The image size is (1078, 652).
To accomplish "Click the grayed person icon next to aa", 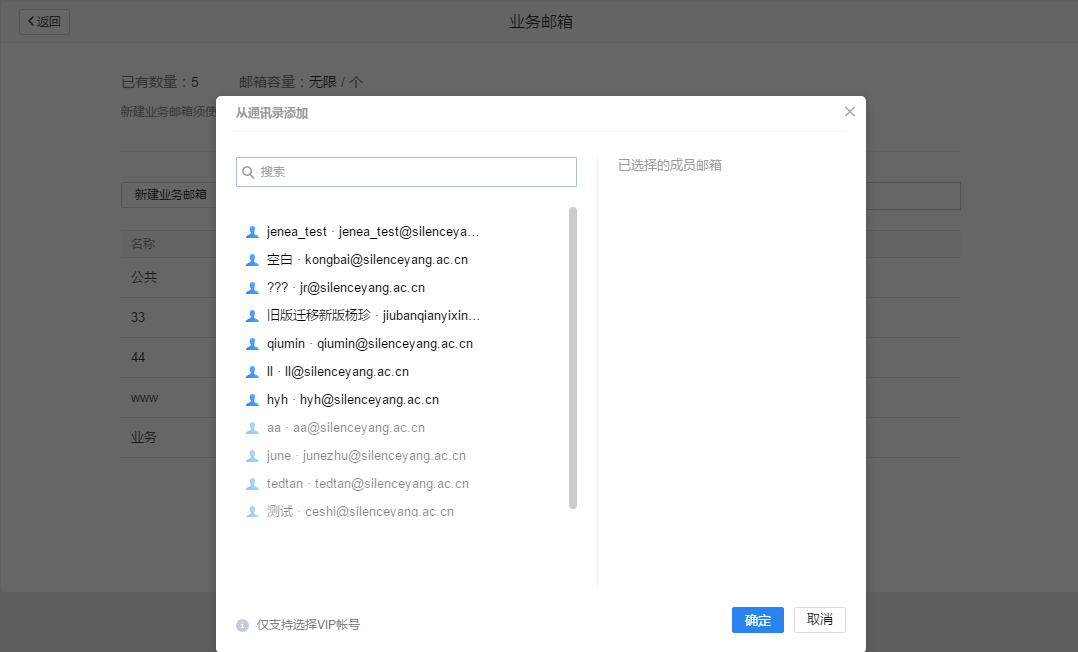I will [x=252, y=427].
